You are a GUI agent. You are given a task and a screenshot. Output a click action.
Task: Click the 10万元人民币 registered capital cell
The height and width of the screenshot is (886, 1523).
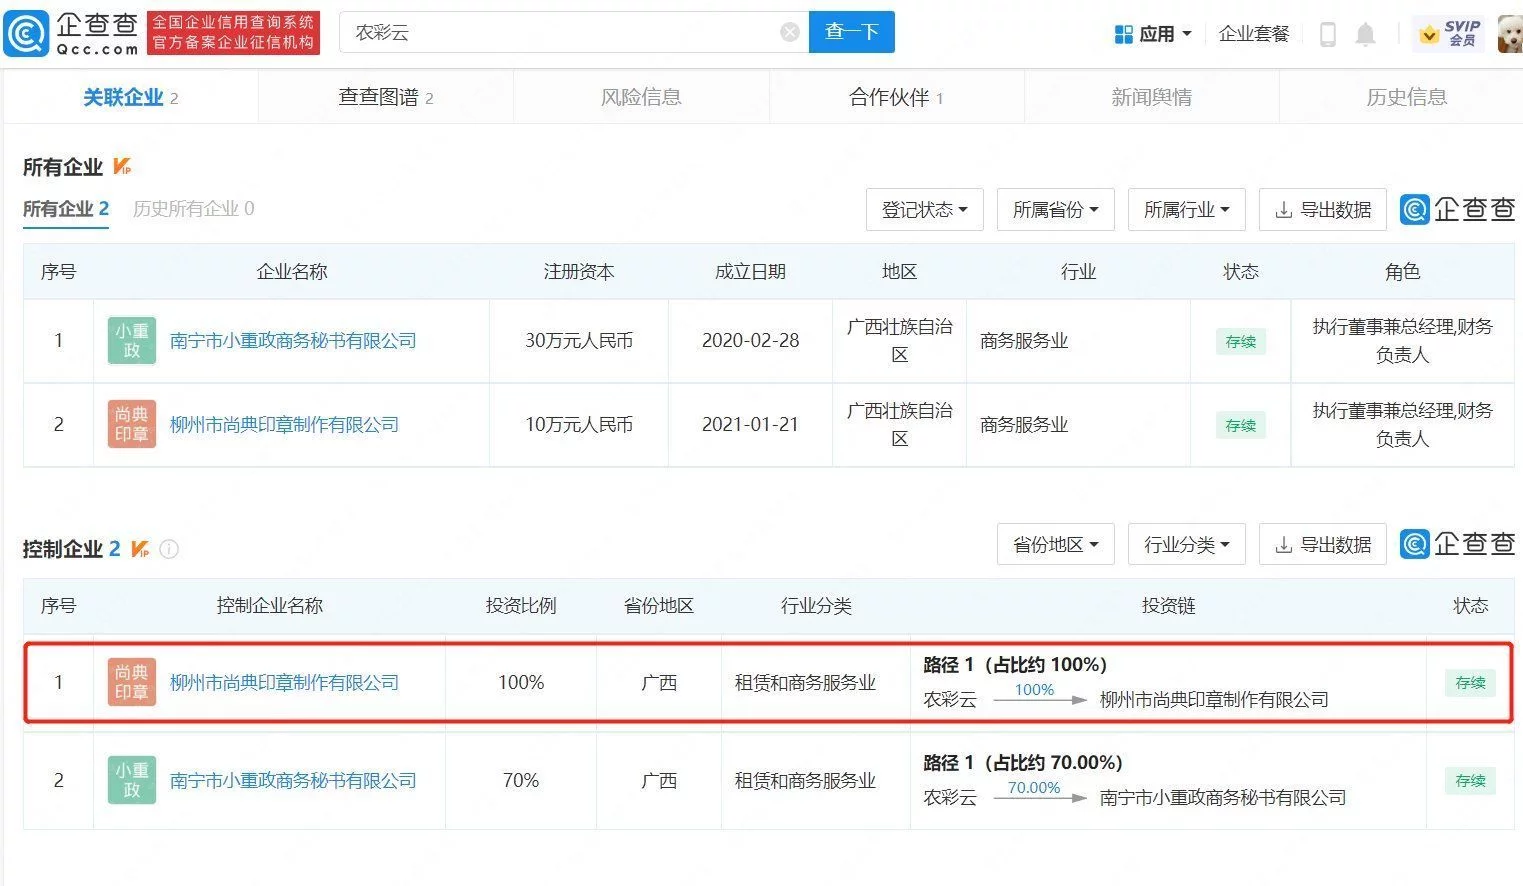point(579,425)
